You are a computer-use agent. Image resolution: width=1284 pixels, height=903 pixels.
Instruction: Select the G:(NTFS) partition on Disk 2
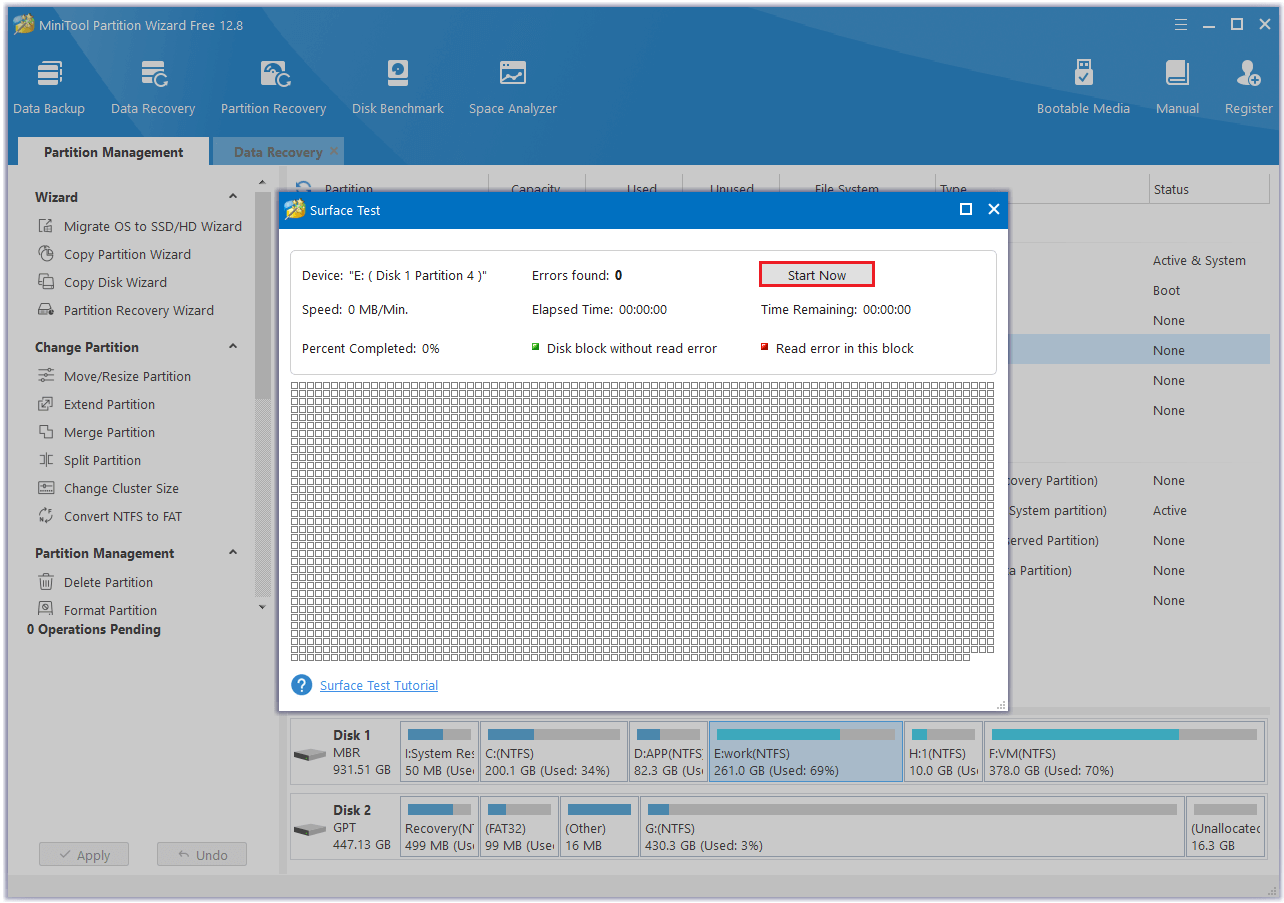point(912,827)
